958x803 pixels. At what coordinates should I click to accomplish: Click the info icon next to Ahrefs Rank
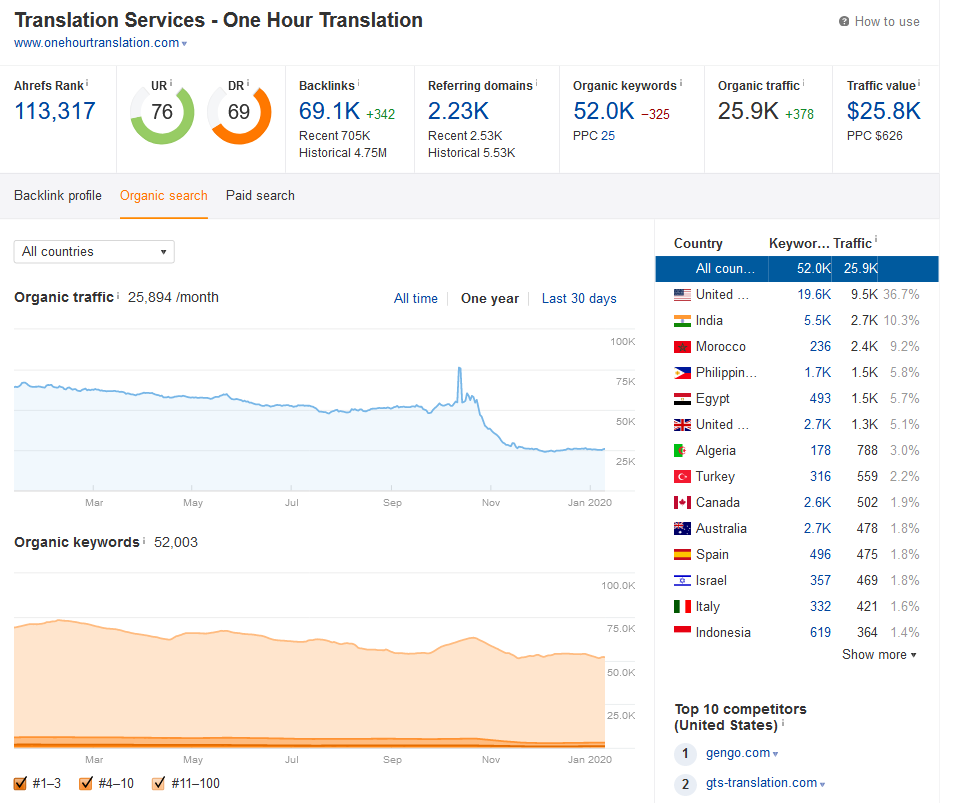[87, 82]
